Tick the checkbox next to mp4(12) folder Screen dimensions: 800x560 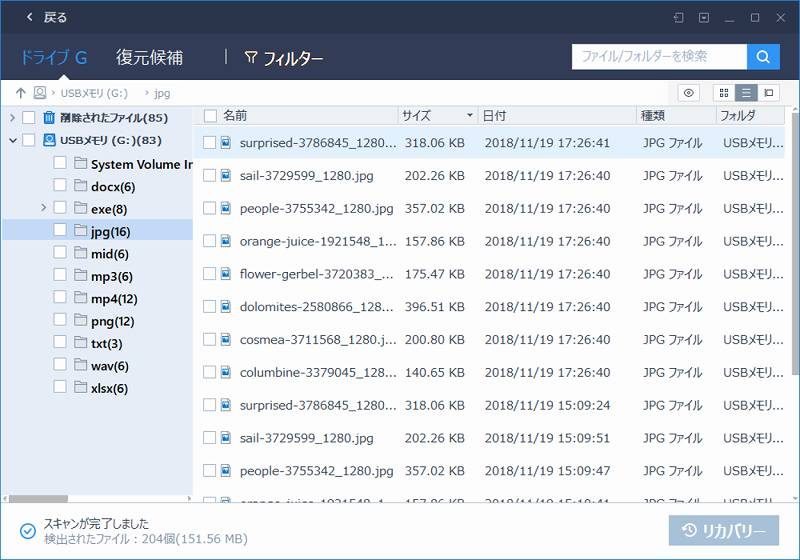60,299
